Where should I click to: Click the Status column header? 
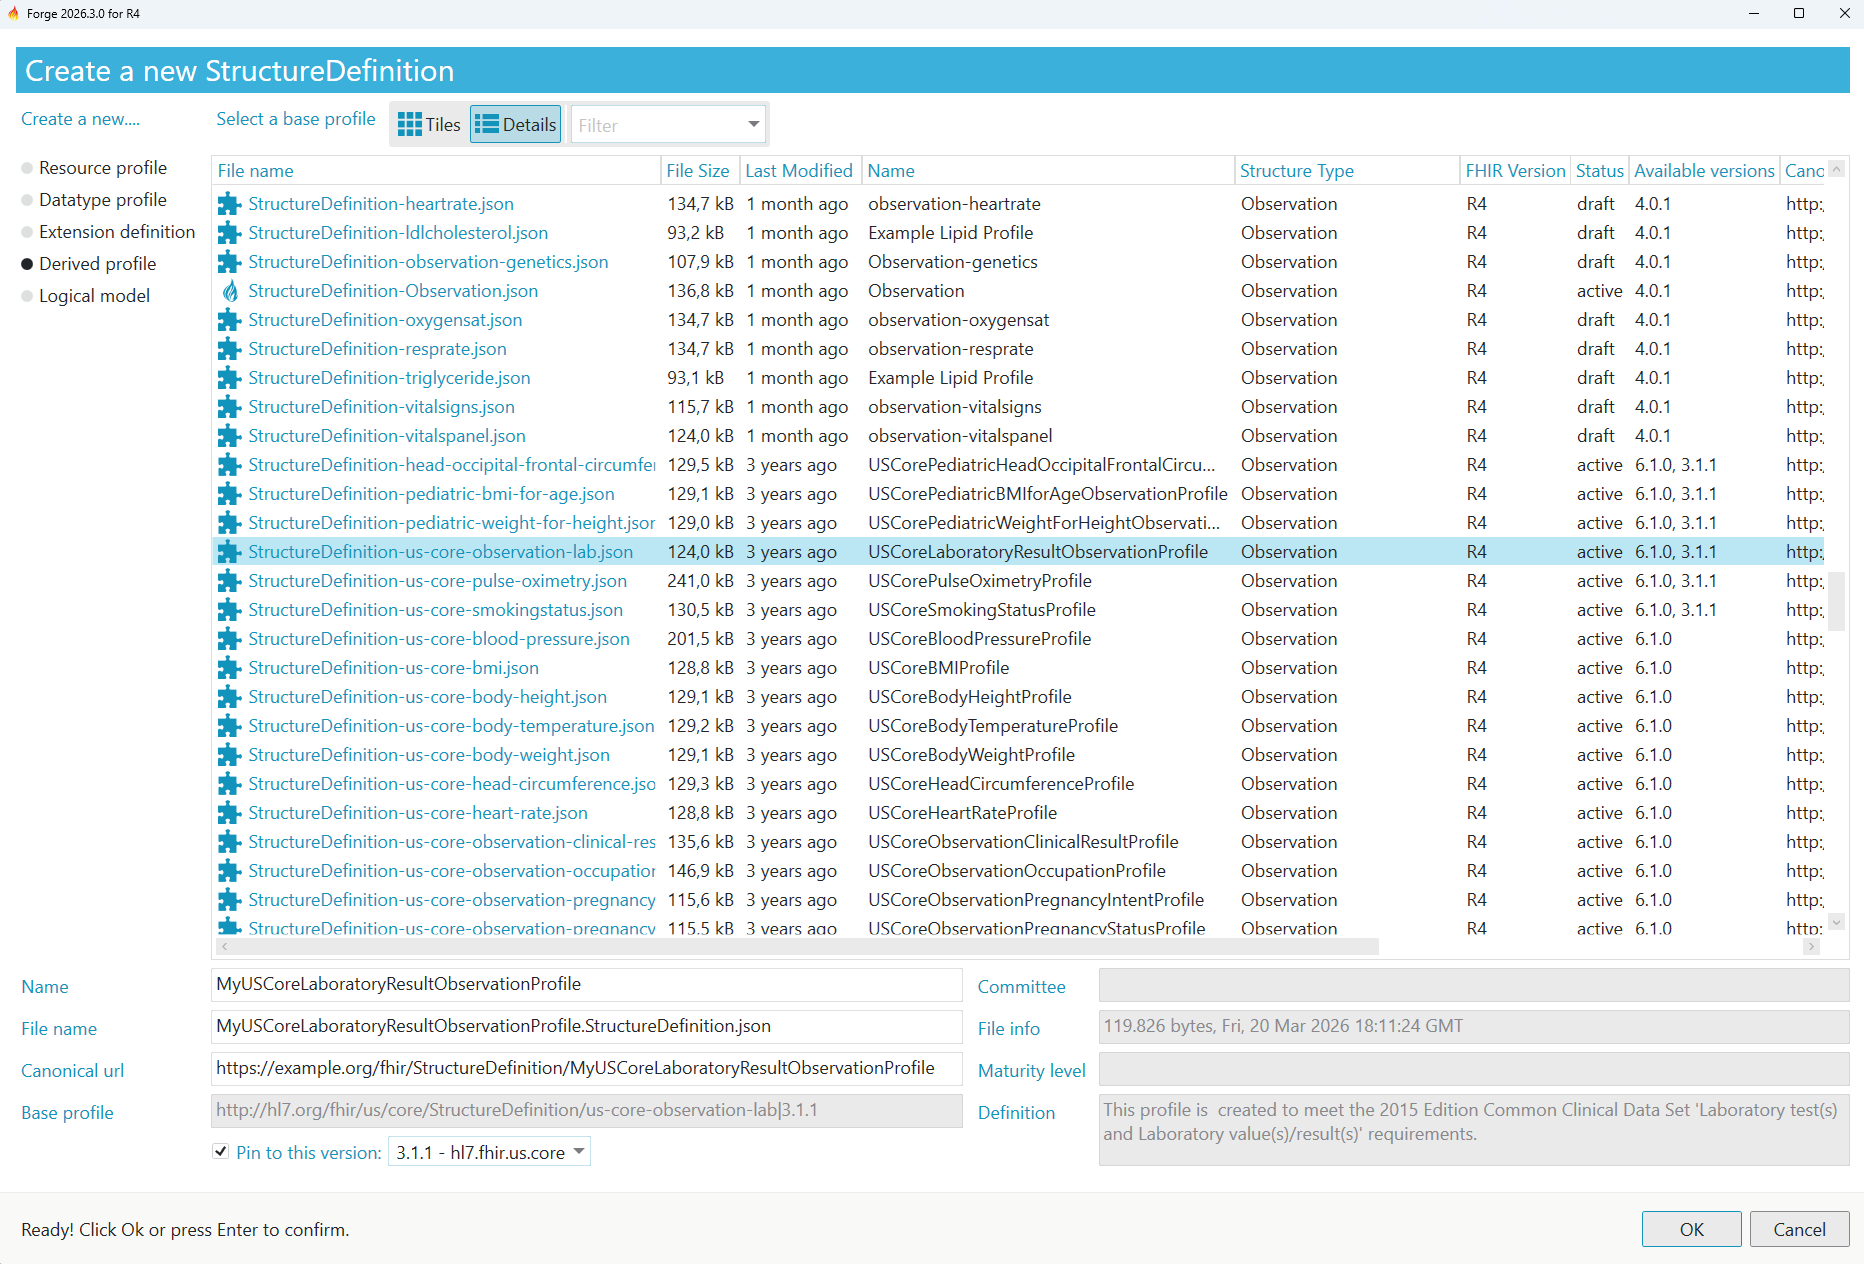[1599, 171]
